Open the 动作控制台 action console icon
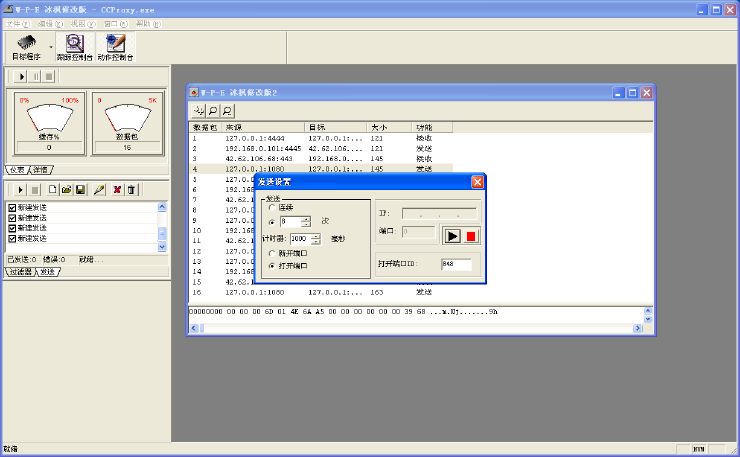This screenshot has width=740, height=457. click(x=115, y=43)
